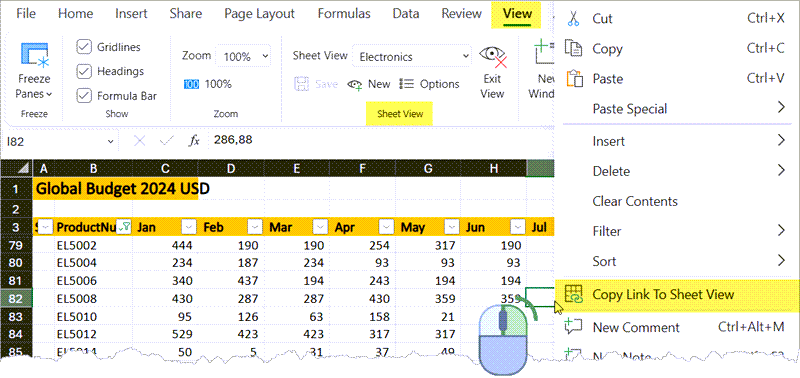
Task: Click the Paste clipboard icon
Action: (x=574, y=79)
